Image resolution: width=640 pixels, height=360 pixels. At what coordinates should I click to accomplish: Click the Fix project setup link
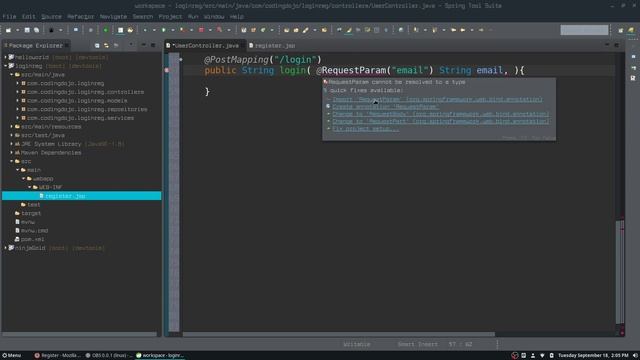click(366, 129)
